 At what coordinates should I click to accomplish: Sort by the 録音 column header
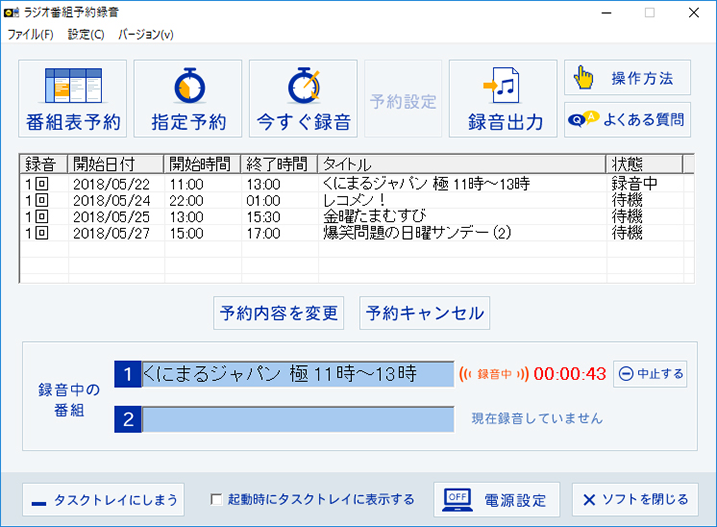43,164
